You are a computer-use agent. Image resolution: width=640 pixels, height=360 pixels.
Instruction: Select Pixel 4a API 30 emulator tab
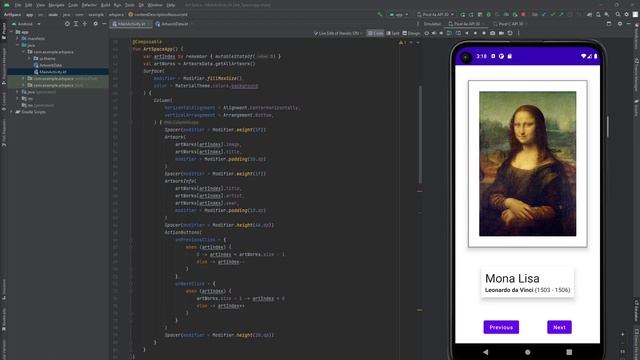coord(467,24)
